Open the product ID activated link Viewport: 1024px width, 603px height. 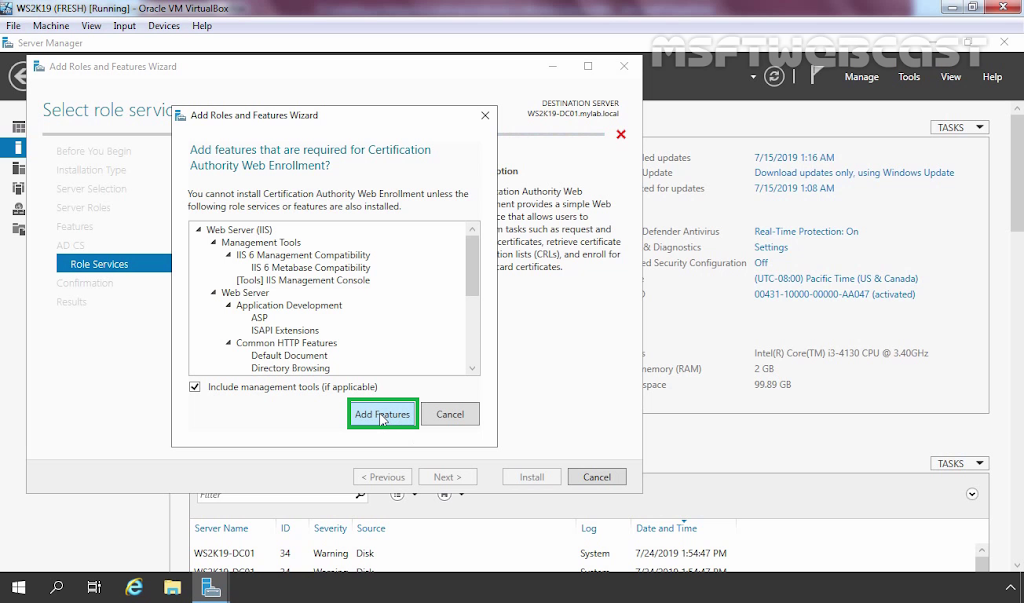(835, 294)
